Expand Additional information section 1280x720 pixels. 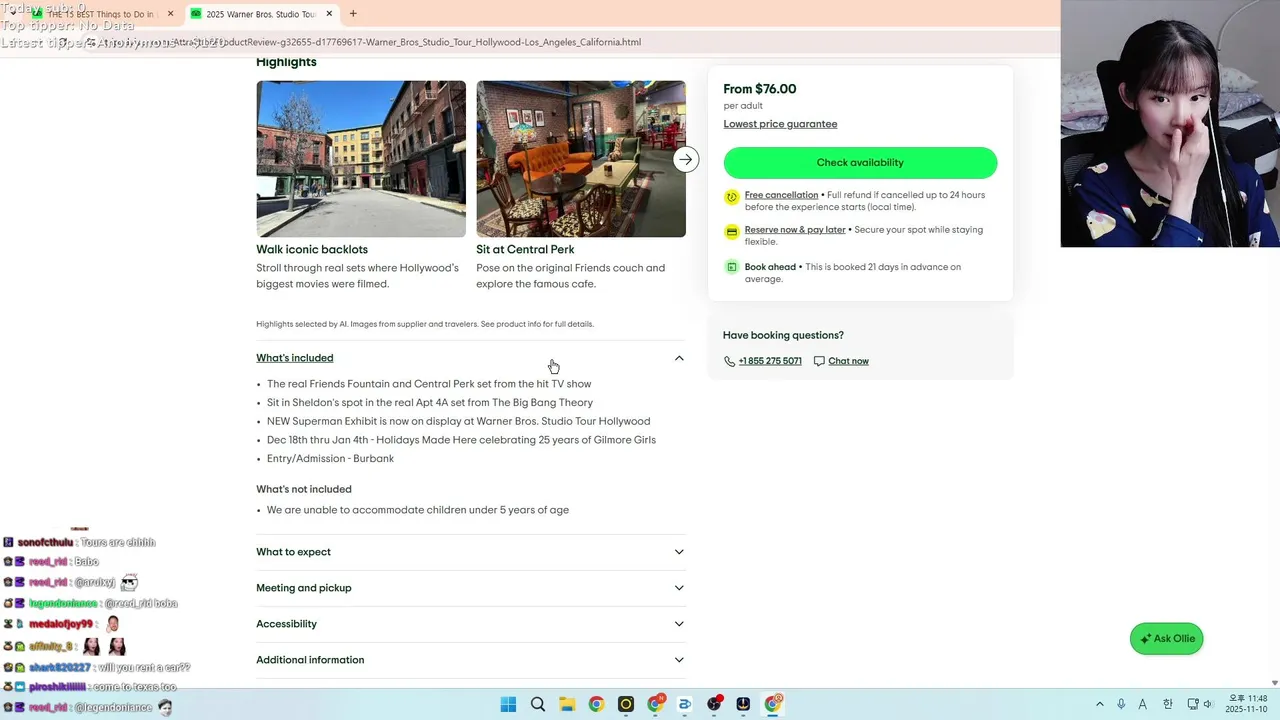click(x=470, y=660)
